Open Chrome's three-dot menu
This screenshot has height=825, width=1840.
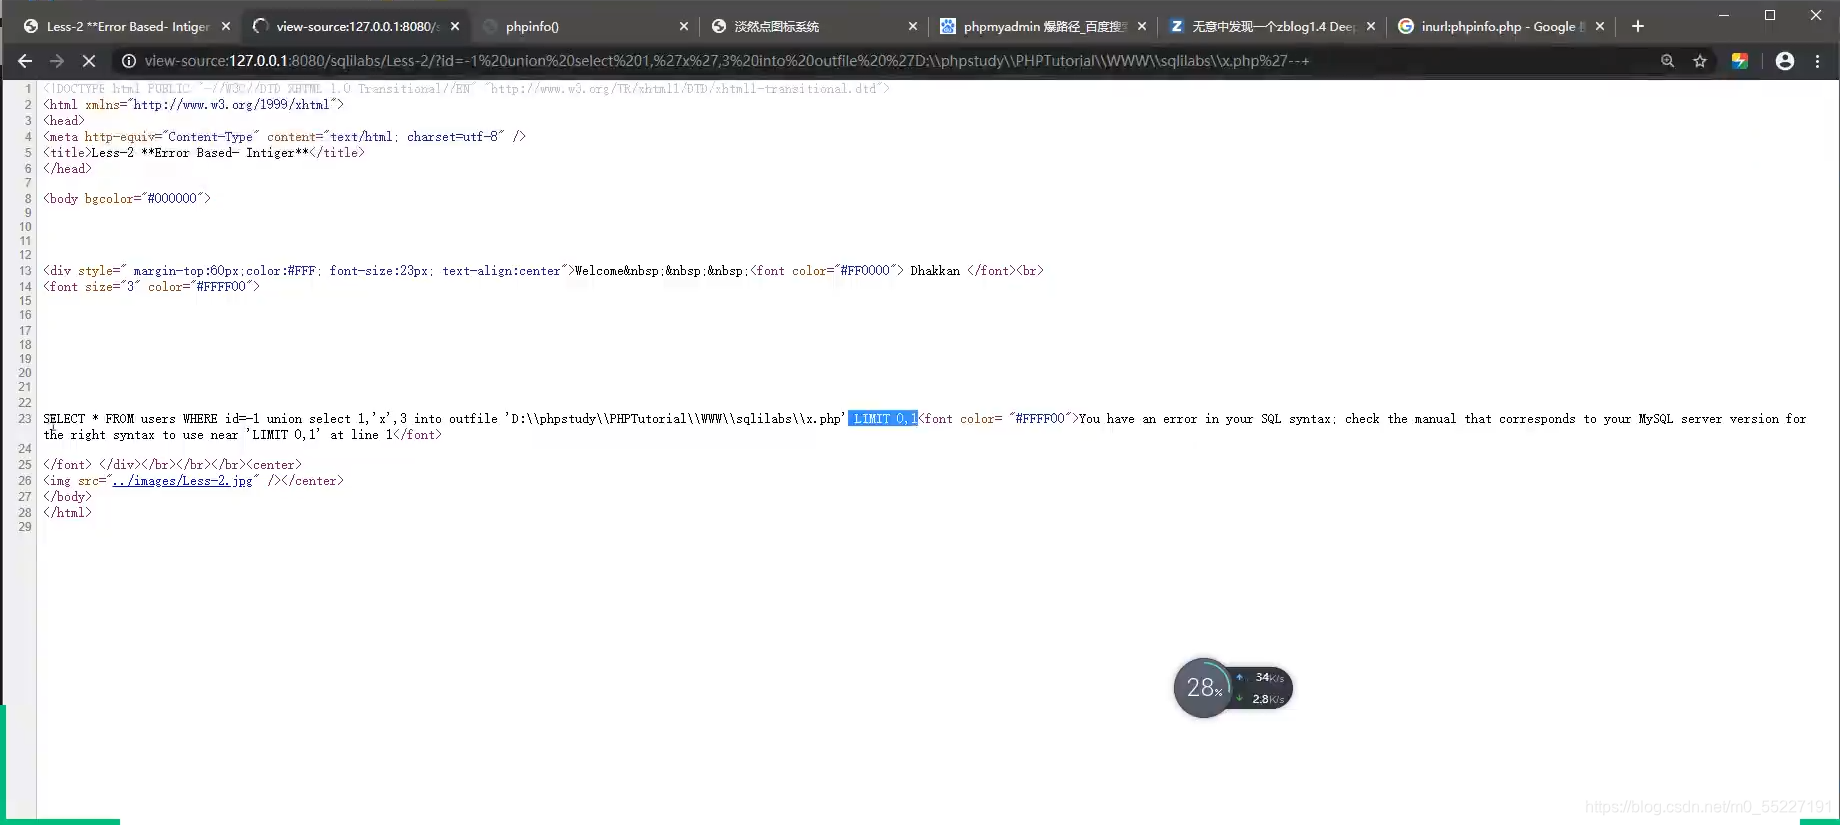(1818, 61)
